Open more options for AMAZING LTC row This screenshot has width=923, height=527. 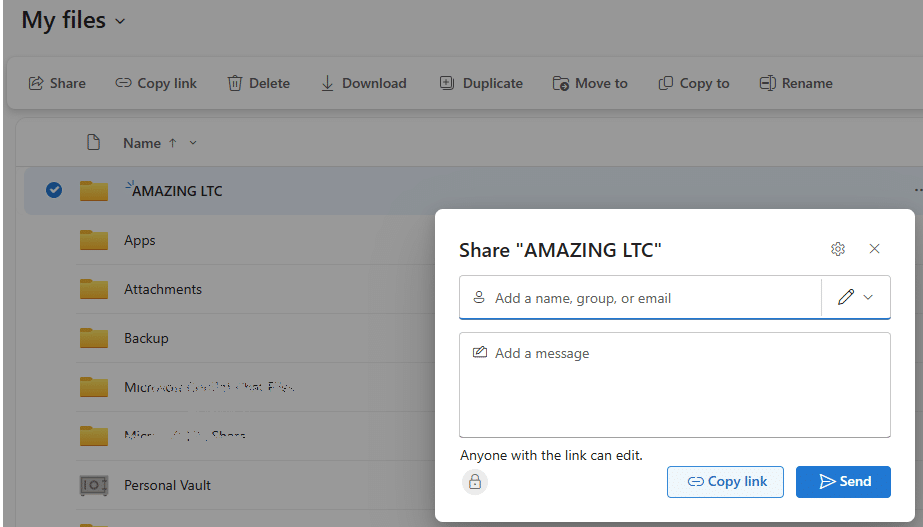point(917,190)
